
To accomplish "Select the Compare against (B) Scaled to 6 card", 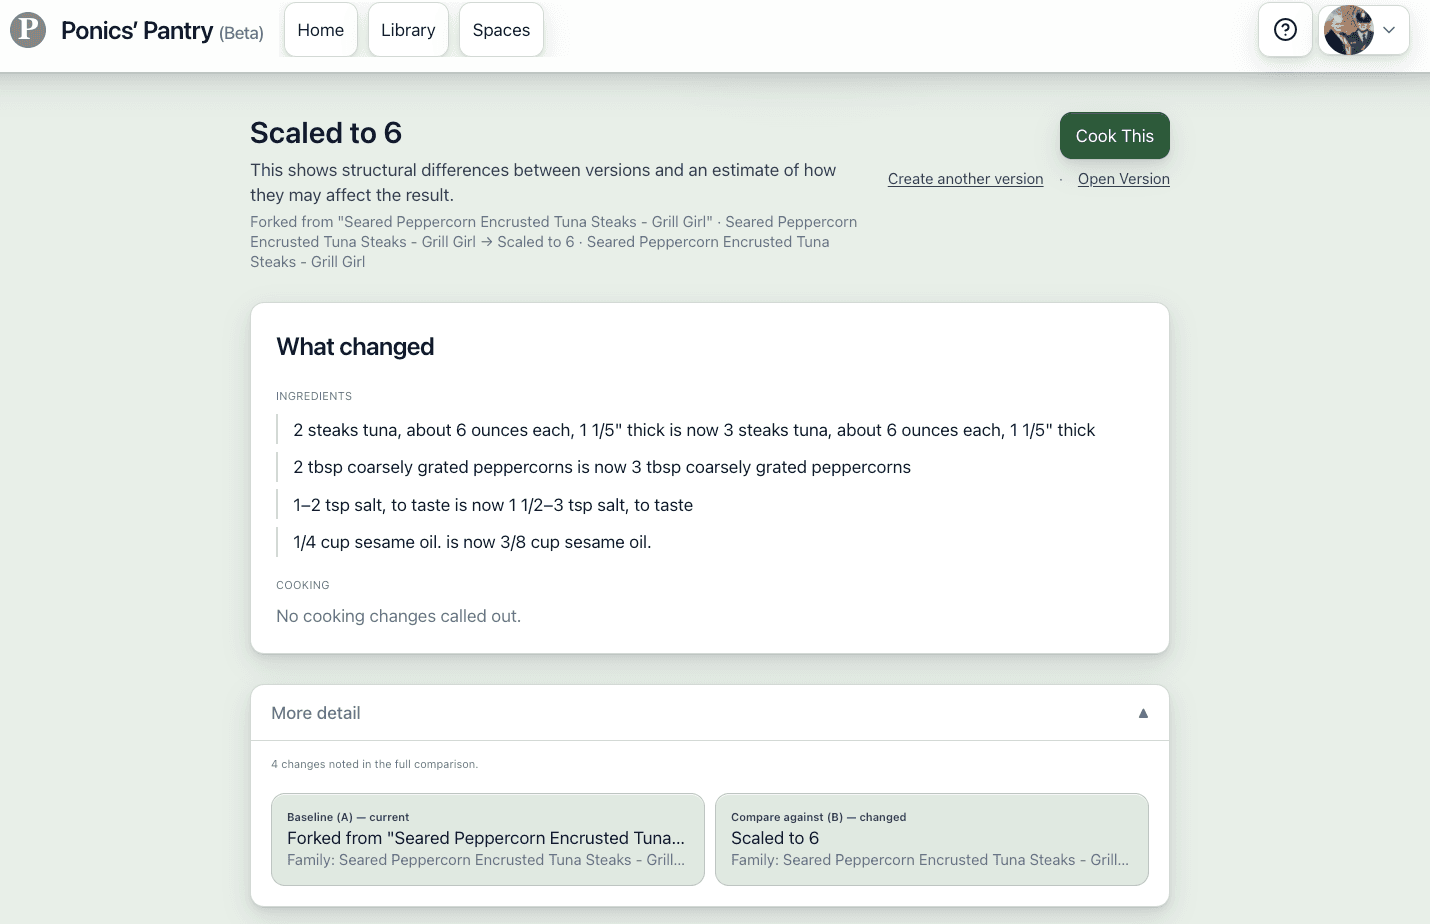I will [x=932, y=839].
